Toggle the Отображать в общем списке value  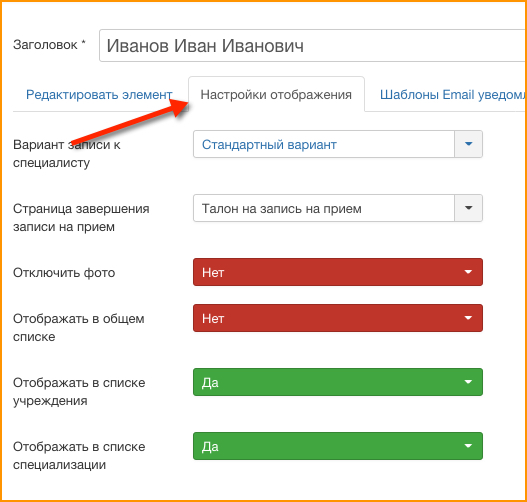(338, 318)
